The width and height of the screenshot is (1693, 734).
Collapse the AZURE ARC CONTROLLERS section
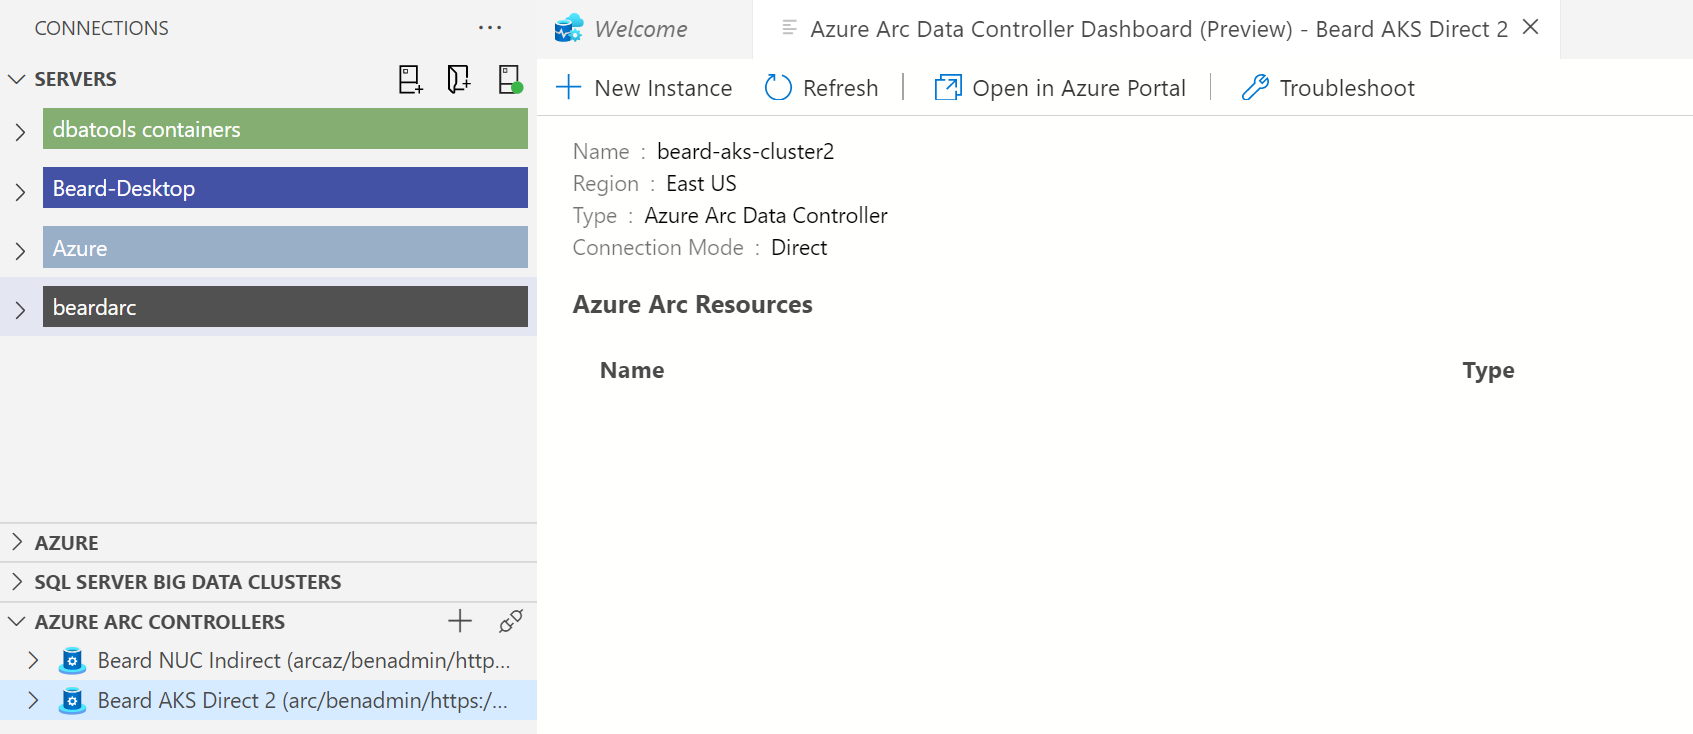[17, 621]
